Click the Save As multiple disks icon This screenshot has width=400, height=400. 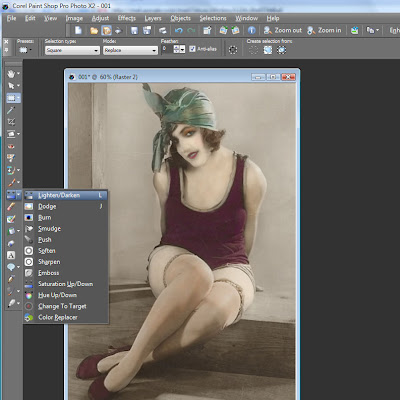pyautogui.click(x=147, y=30)
